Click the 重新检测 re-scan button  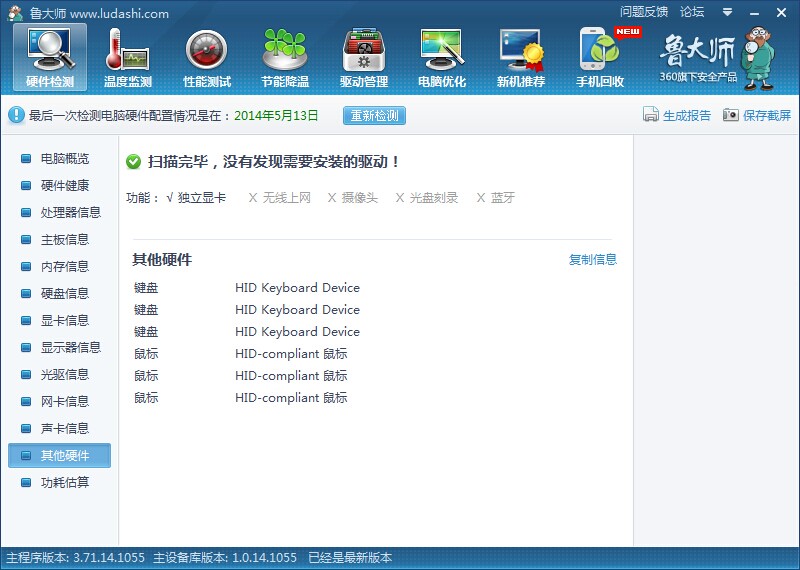tap(374, 115)
